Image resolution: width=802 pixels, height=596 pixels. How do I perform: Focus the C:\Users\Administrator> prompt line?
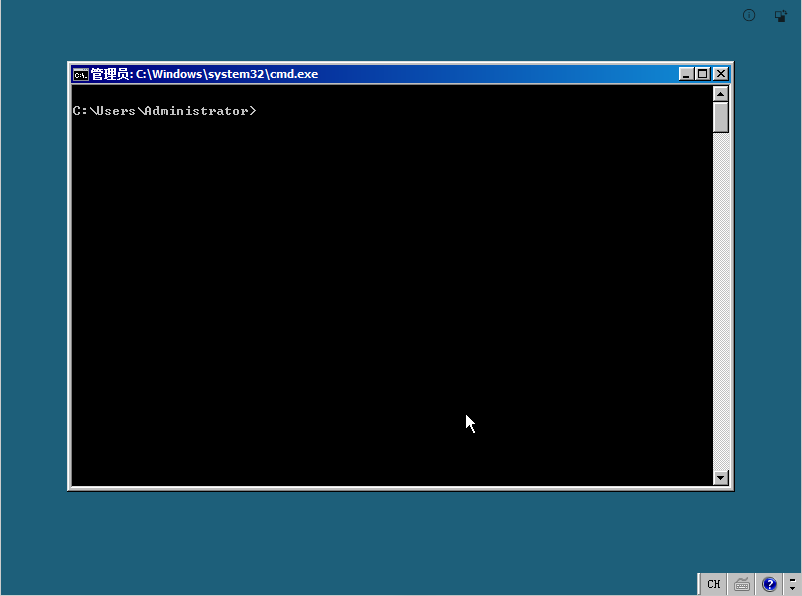click(164, 111)
